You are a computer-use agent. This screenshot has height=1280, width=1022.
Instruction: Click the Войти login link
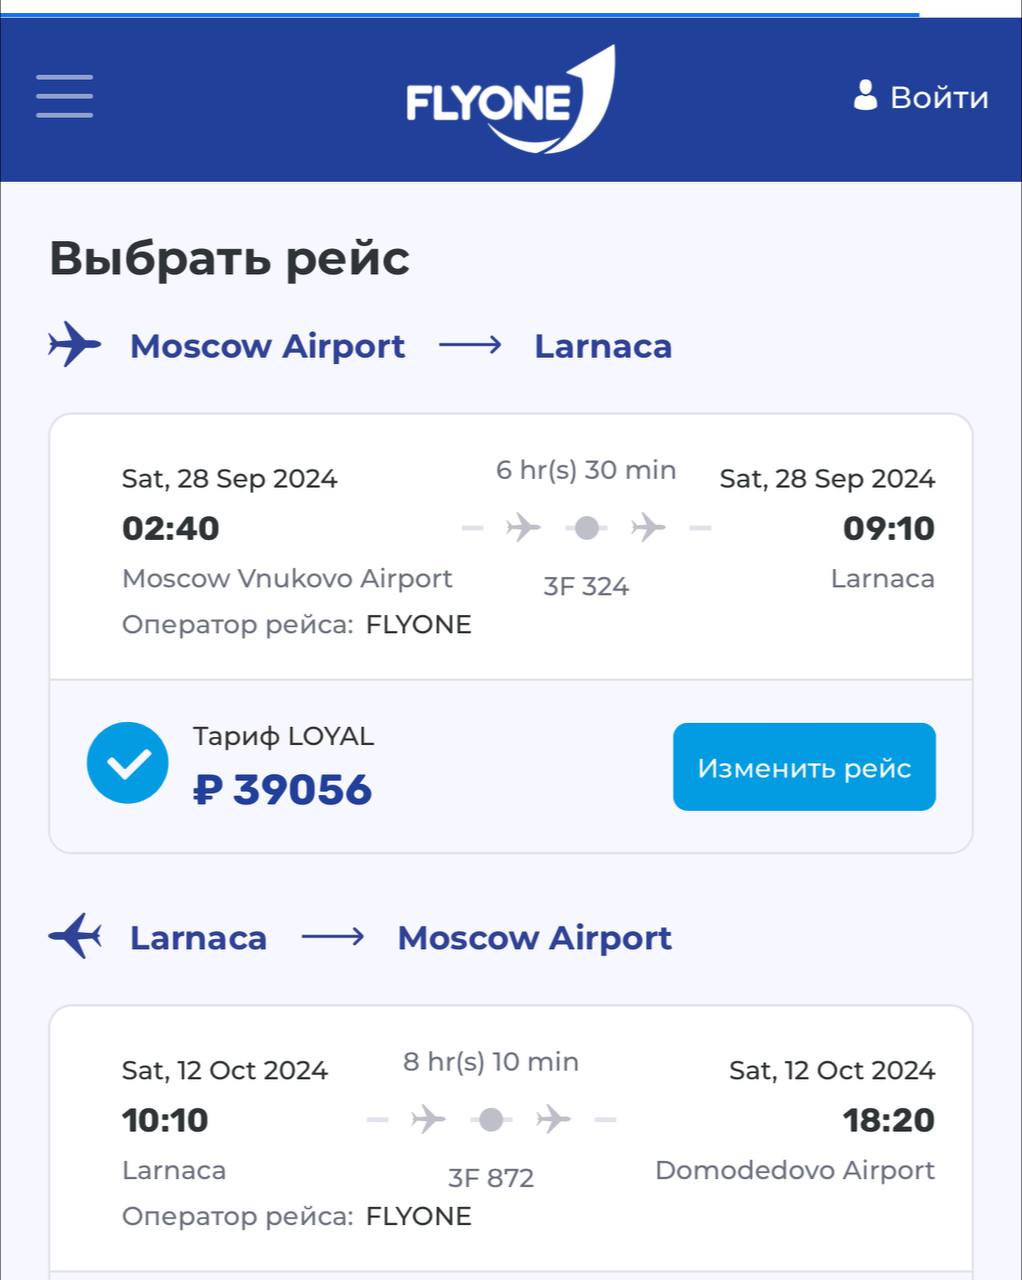938,97
